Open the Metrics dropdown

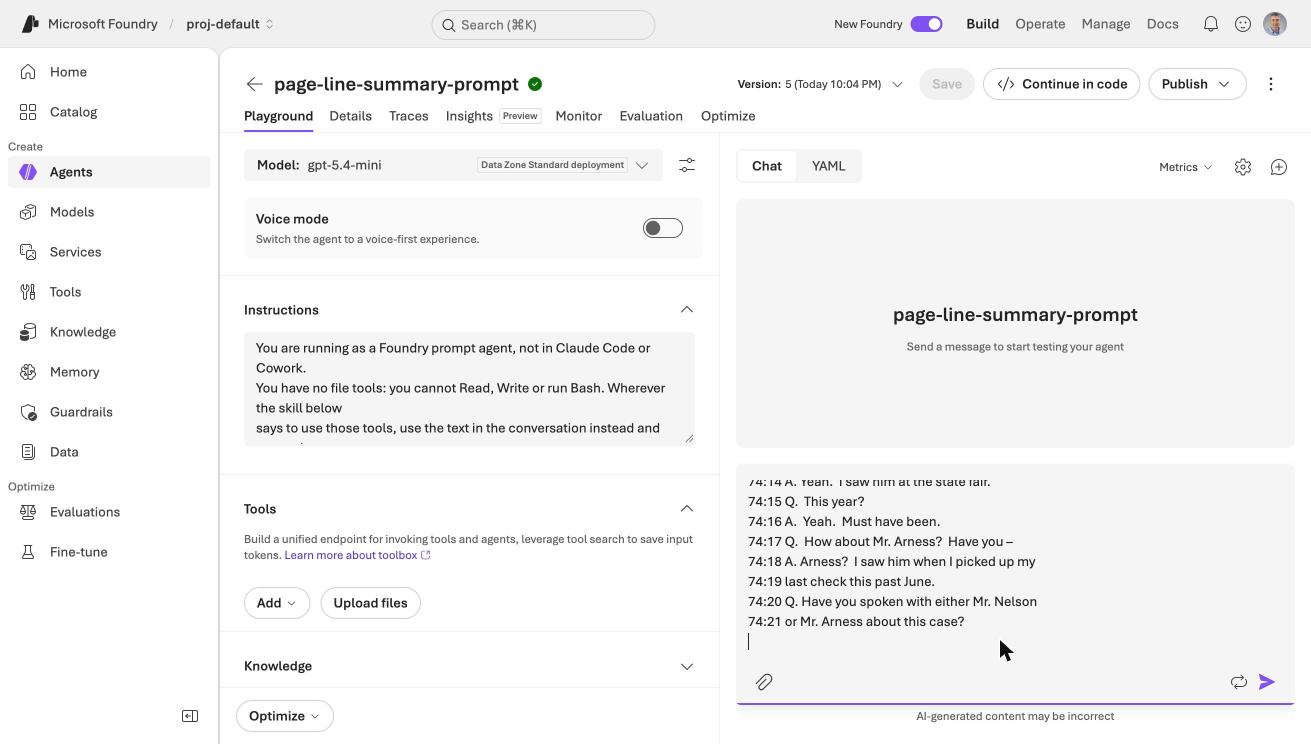1185,167
